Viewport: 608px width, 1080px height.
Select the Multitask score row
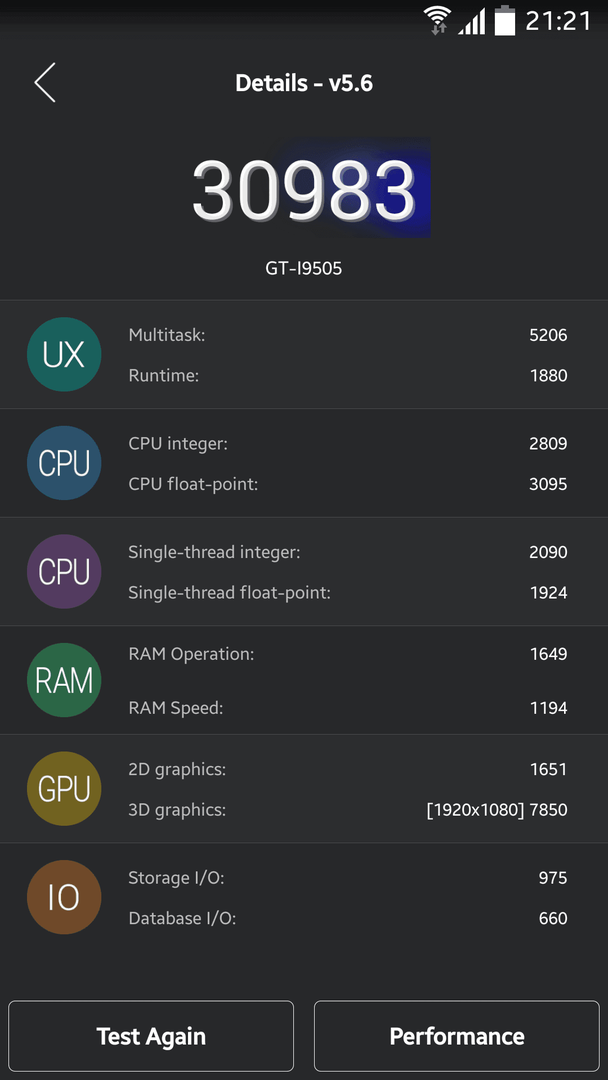coord(348,335)
